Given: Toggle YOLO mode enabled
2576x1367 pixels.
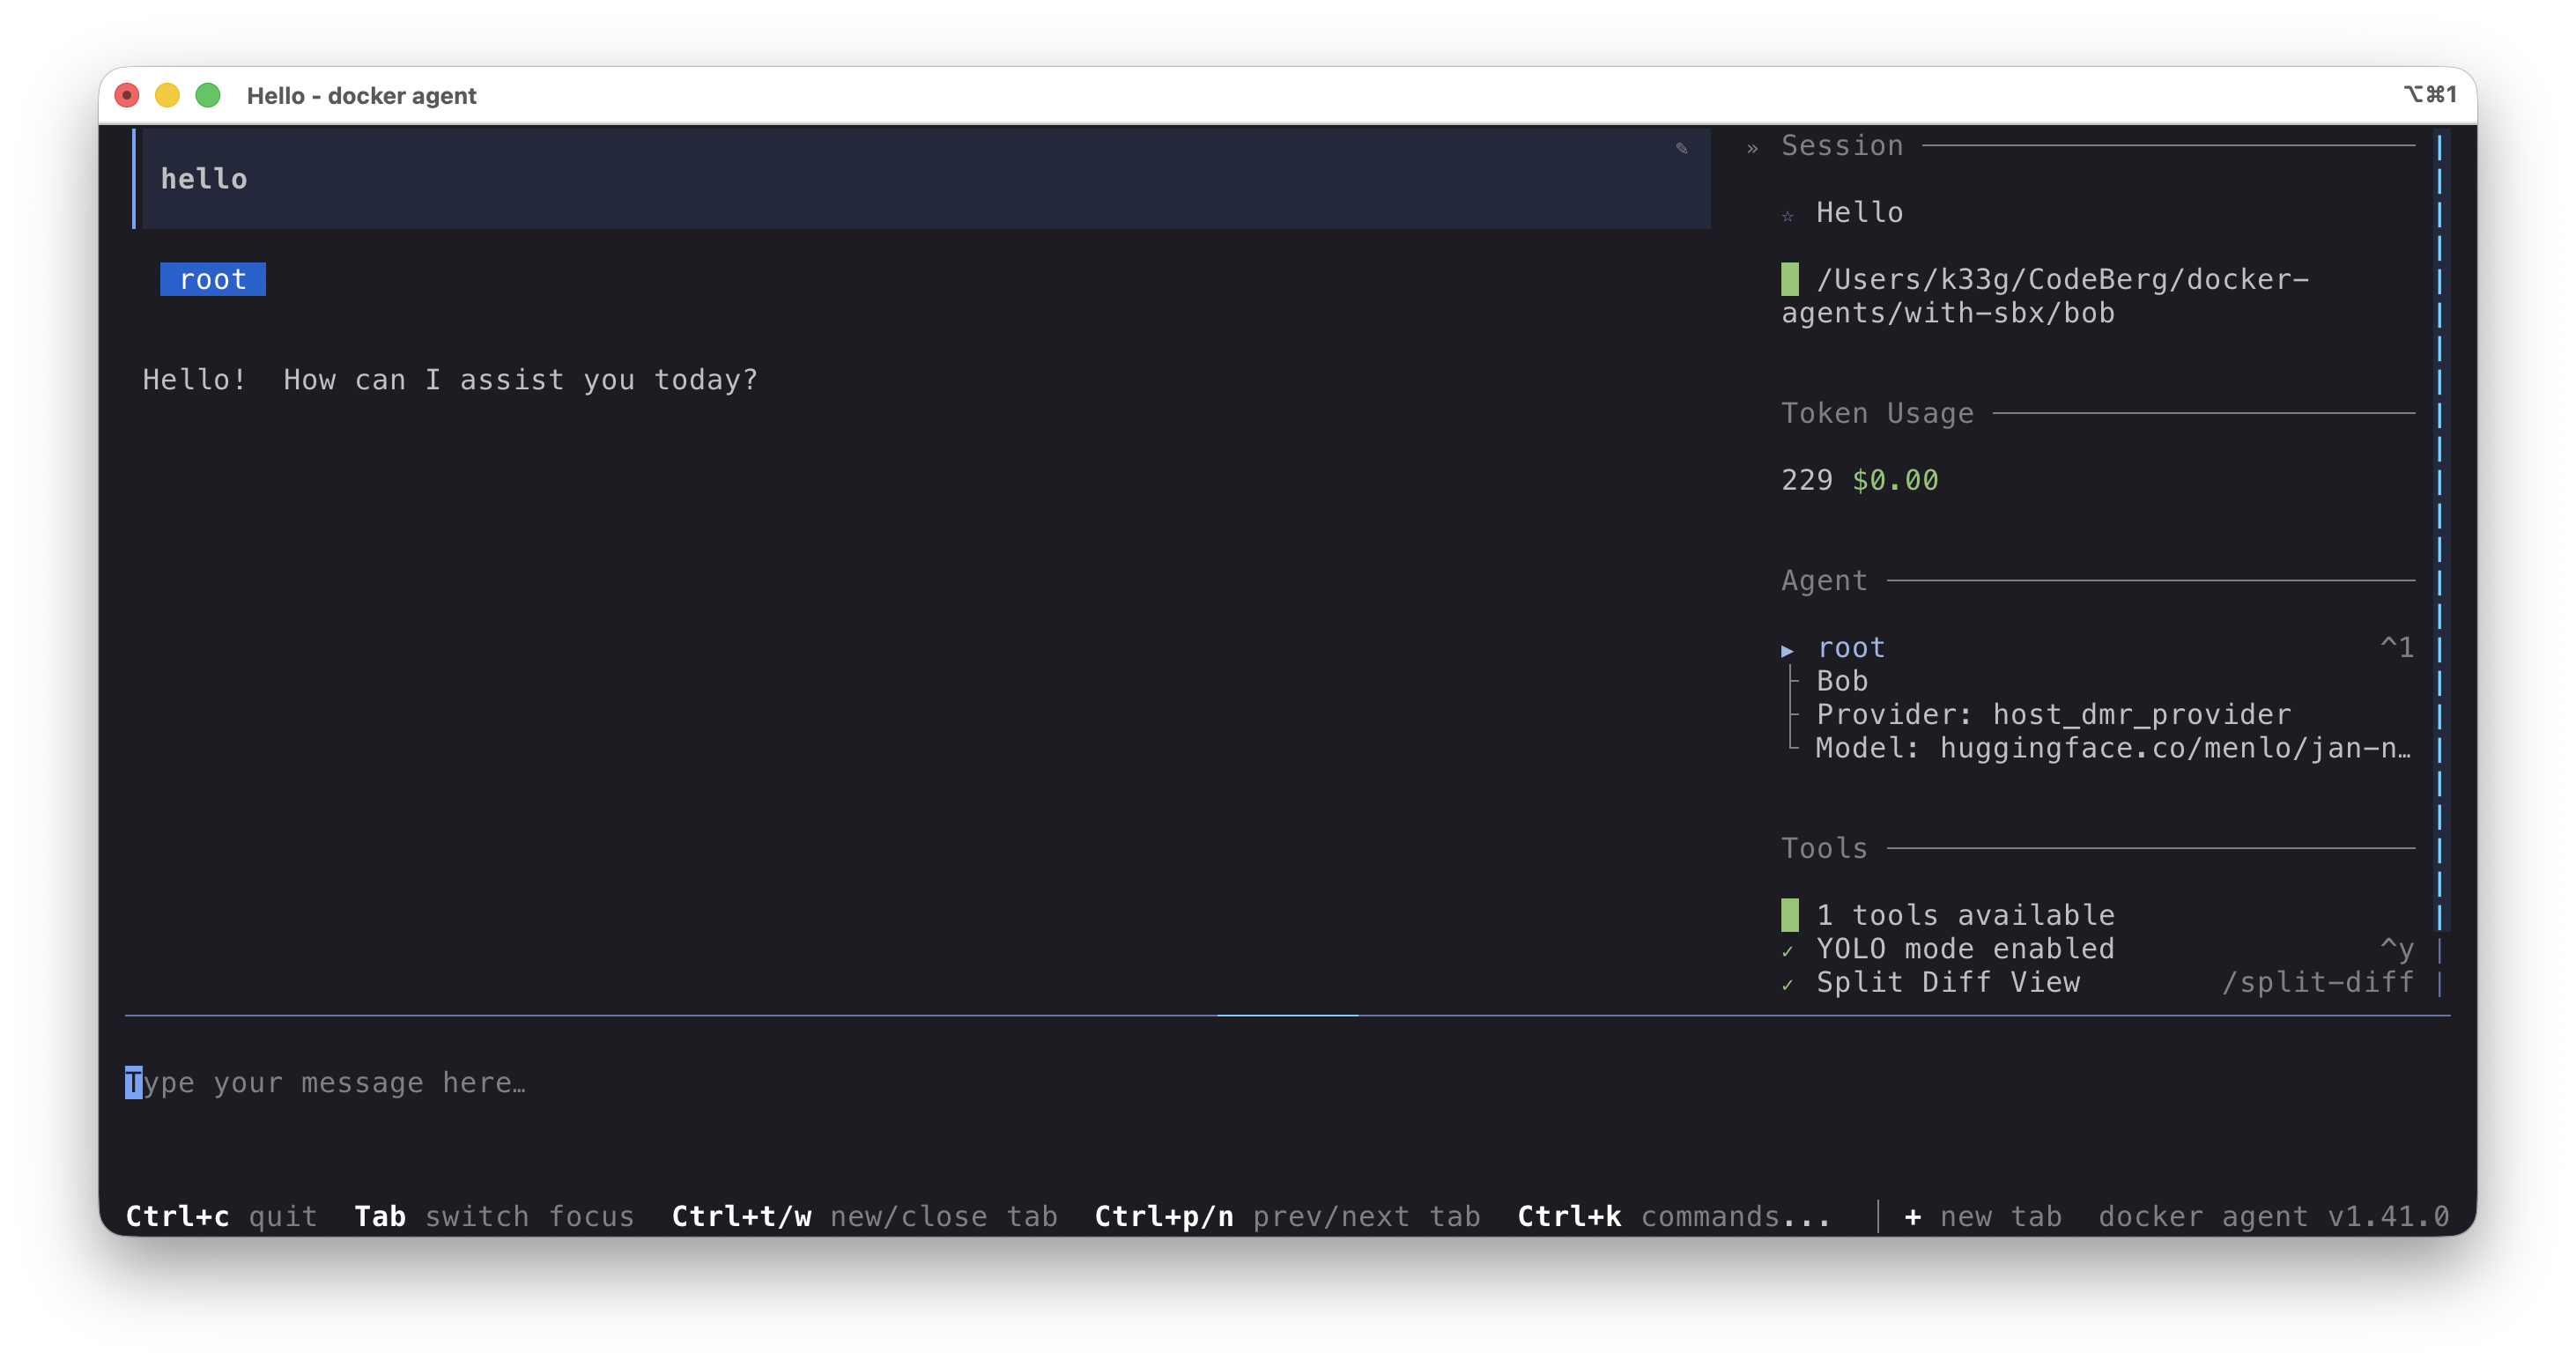Looking at the screenshot, I should tap(1964, 948).
